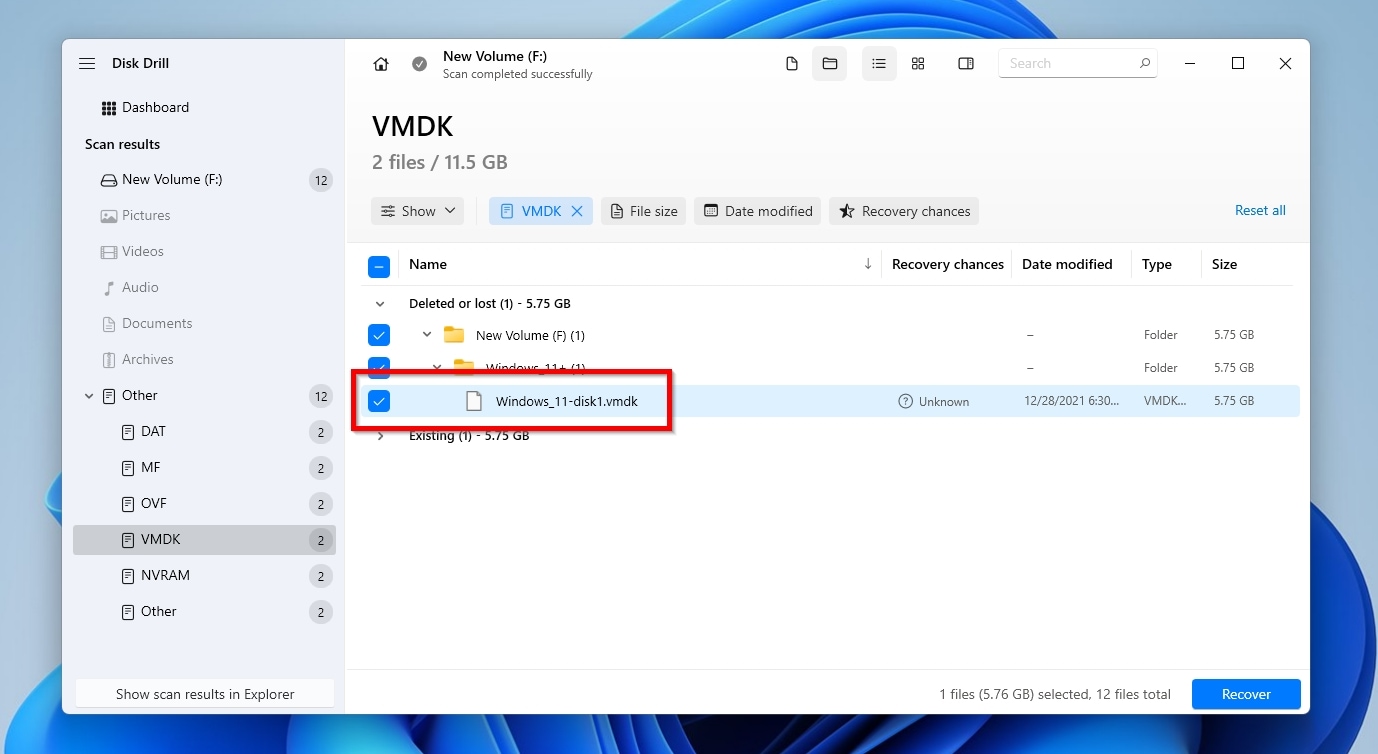The width and height of the screenshot is (1378, 754).
Task: Uncheck Windows_11-disk1.vmdk checkbox
Action: pyautogui.click(x=379, y=401)
